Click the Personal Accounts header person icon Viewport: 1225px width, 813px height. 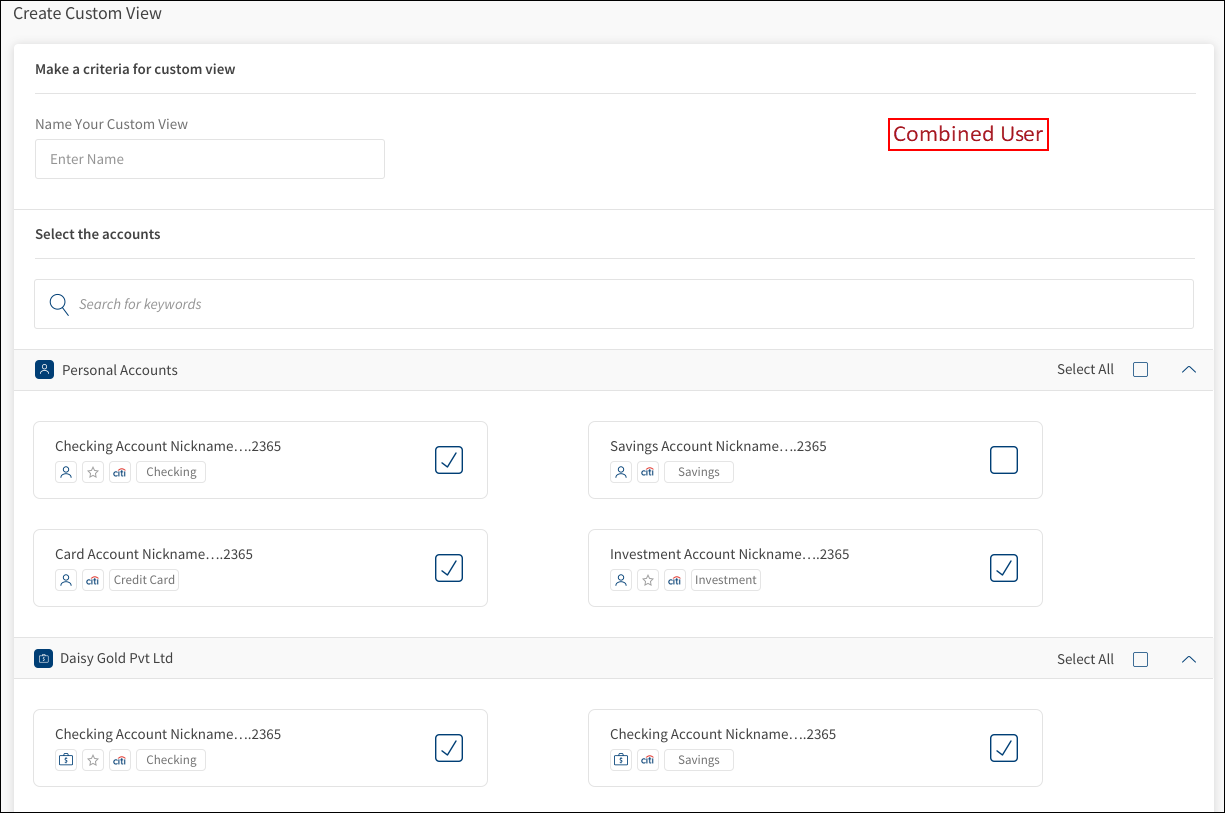[44, 370]
